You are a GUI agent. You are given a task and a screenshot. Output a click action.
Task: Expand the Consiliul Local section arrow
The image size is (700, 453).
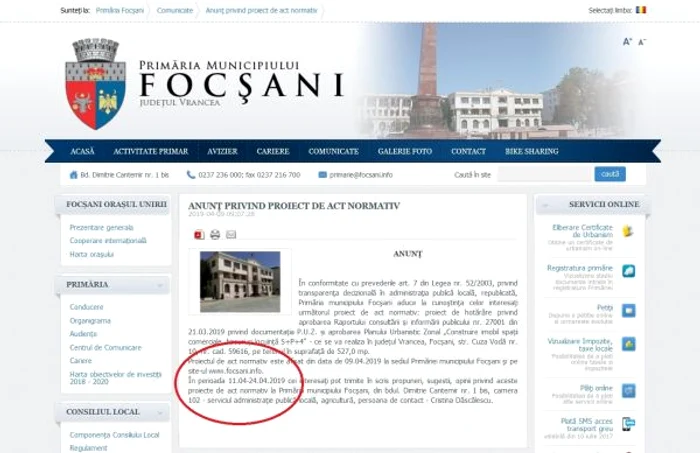pos(159,412)
